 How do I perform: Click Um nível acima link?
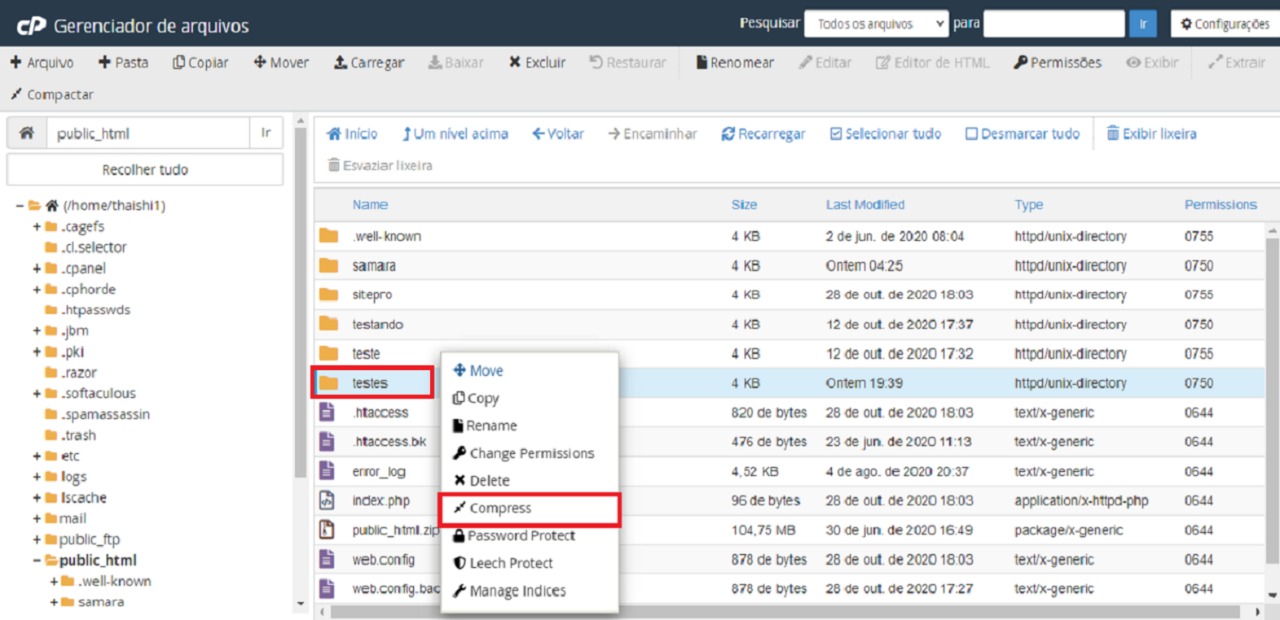point(455,134)
